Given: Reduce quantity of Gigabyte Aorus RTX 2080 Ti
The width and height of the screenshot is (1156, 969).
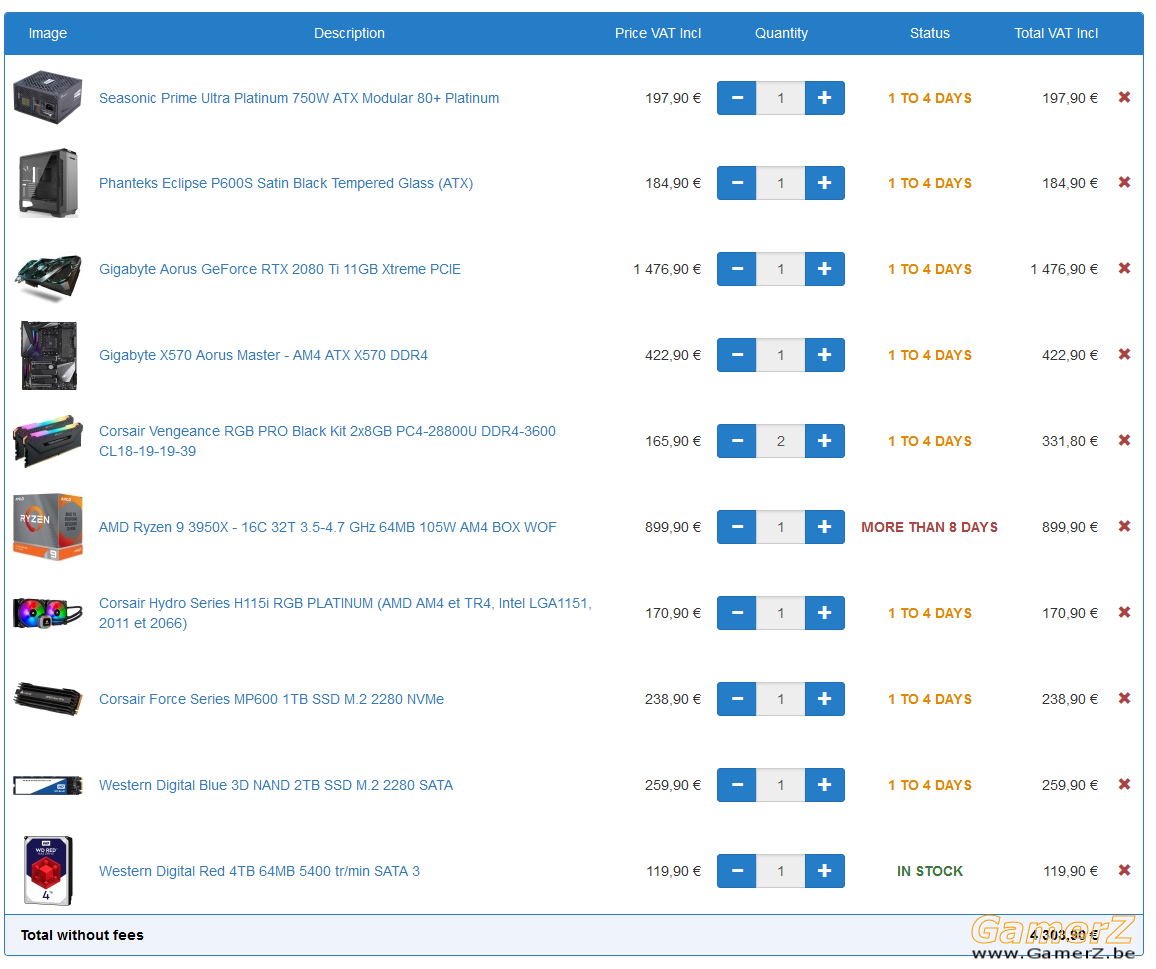Looking at the screenshot, I should click(737, 269).
